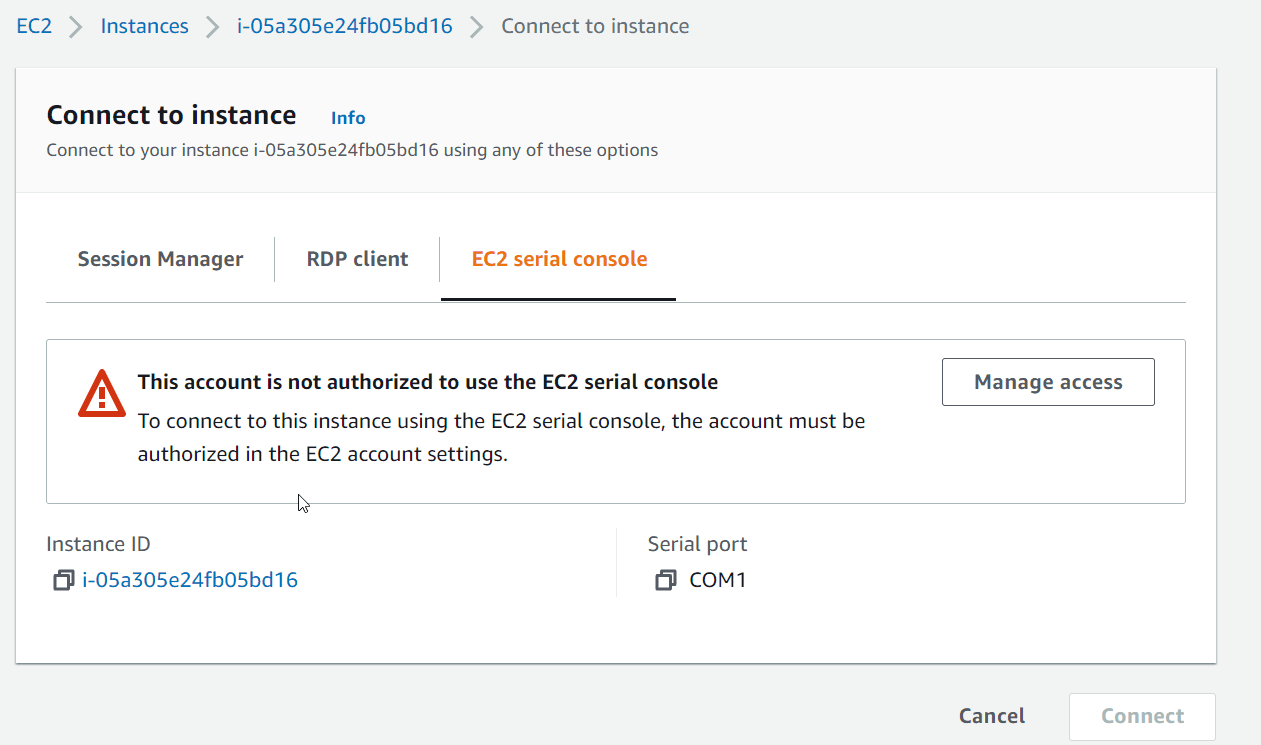
Task: Open instance i-05a305e24fb05bd16 from breadcrumb
Action: pos(344,26)
